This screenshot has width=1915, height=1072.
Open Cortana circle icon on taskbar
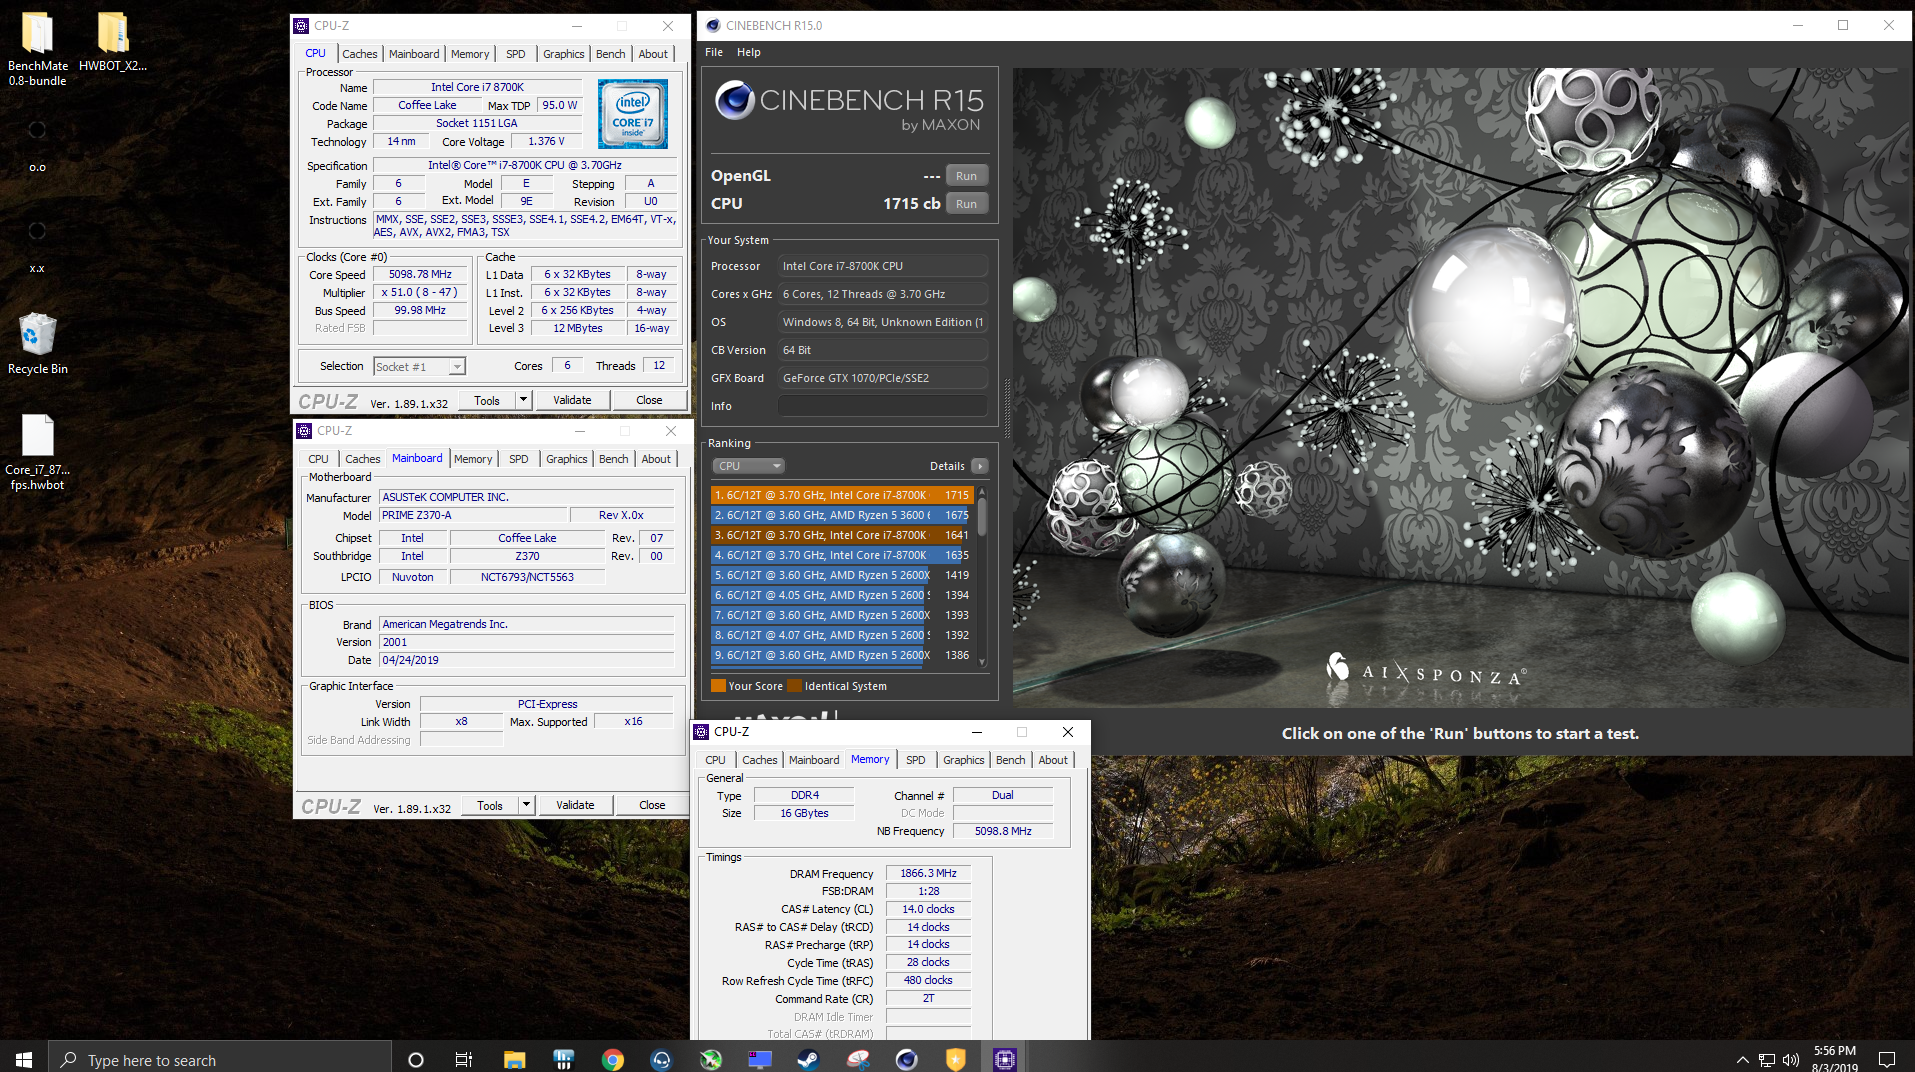click(416, 1059)
